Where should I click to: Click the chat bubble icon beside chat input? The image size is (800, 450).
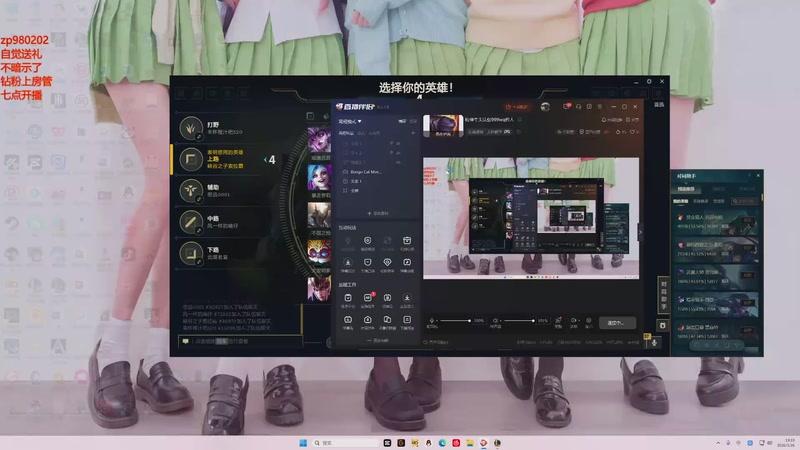tap(185, 341)
